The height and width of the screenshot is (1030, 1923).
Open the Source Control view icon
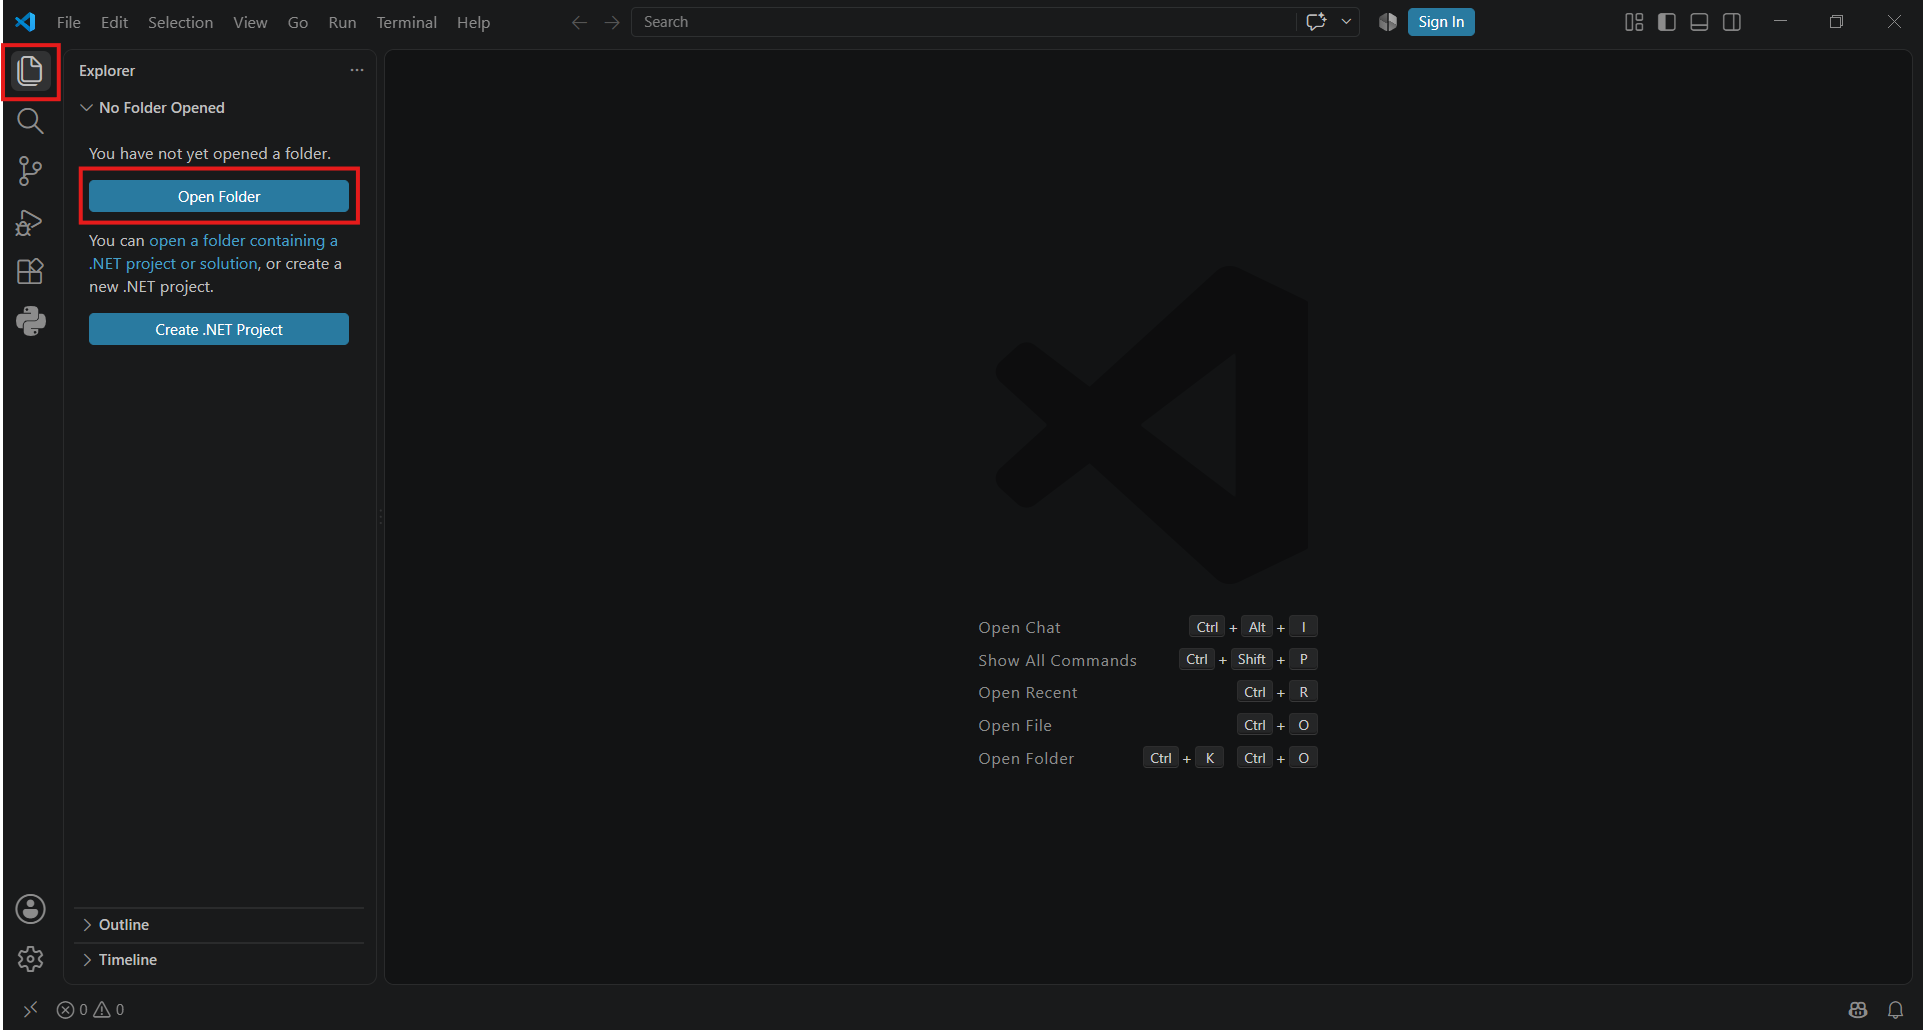31,171
